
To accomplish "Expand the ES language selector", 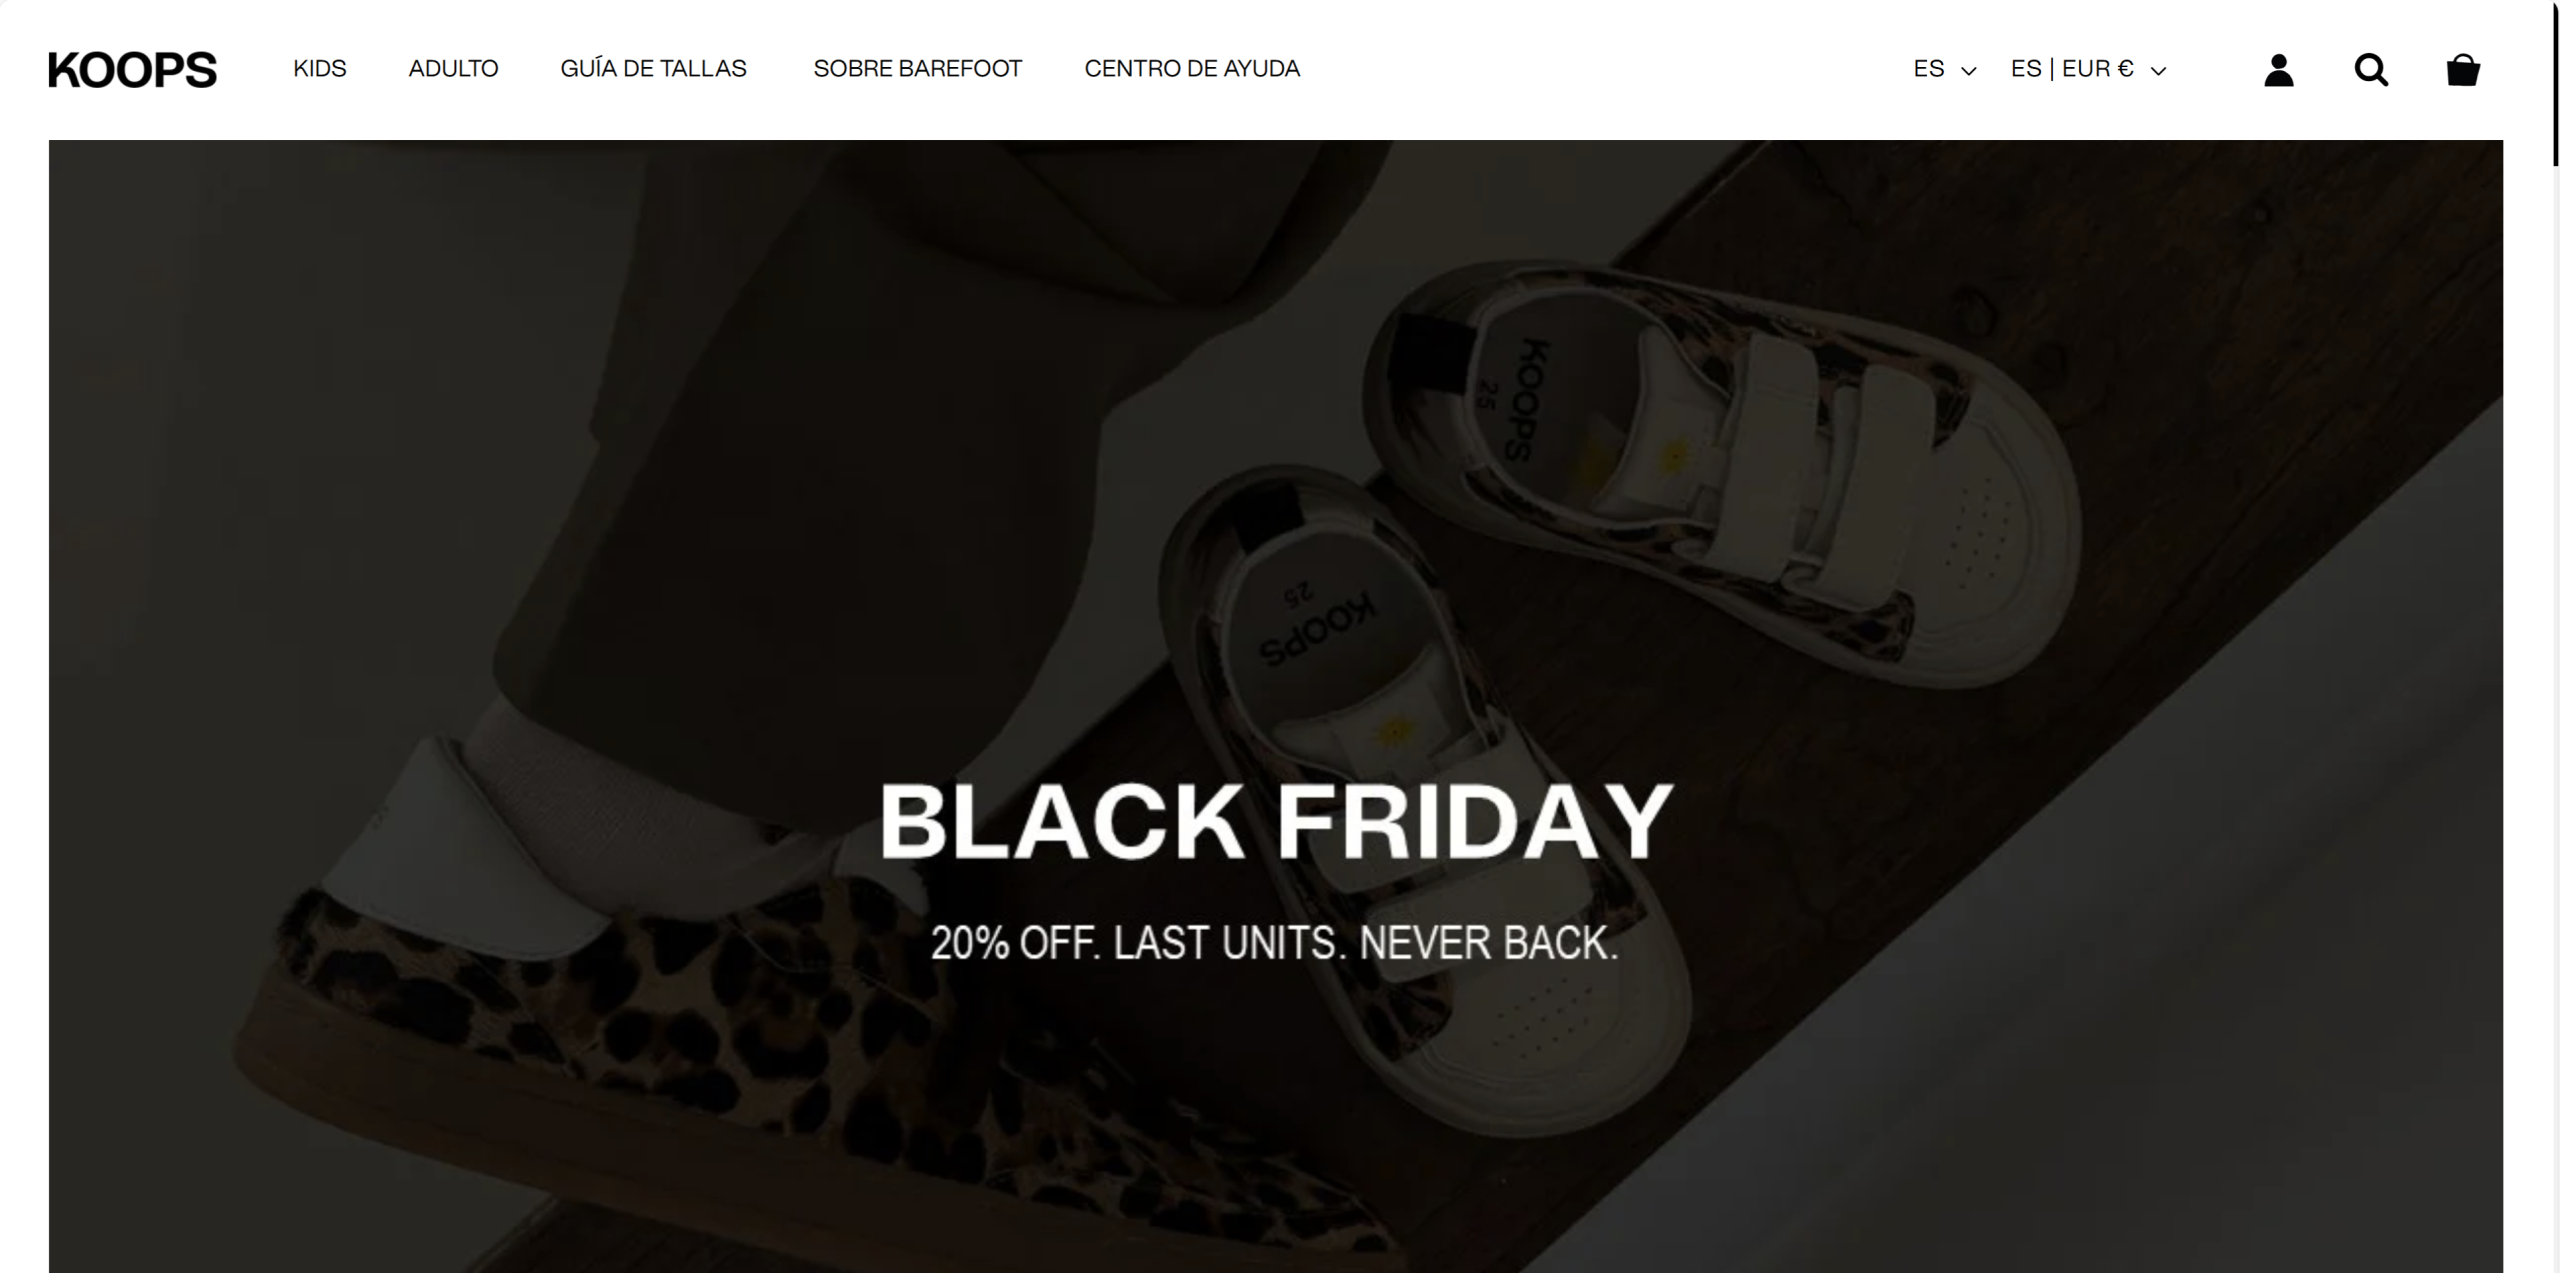I will (x=1945, y=69).
